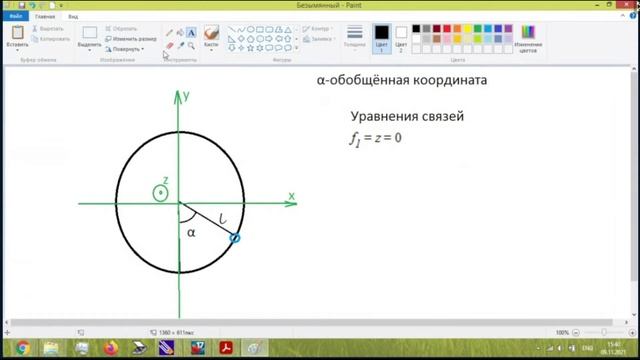This screenshot has height=360, width=640.
Task: Choose the six-point star shape
Action: point(260,48)
